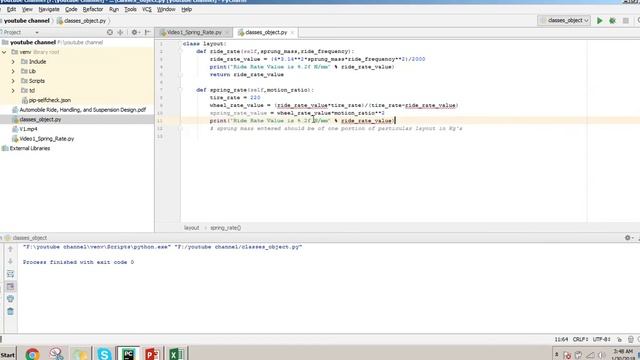Click the cursor position 11:64 in status bar
The width and height of the screenshot is (640, 360).
pos(561,339)
